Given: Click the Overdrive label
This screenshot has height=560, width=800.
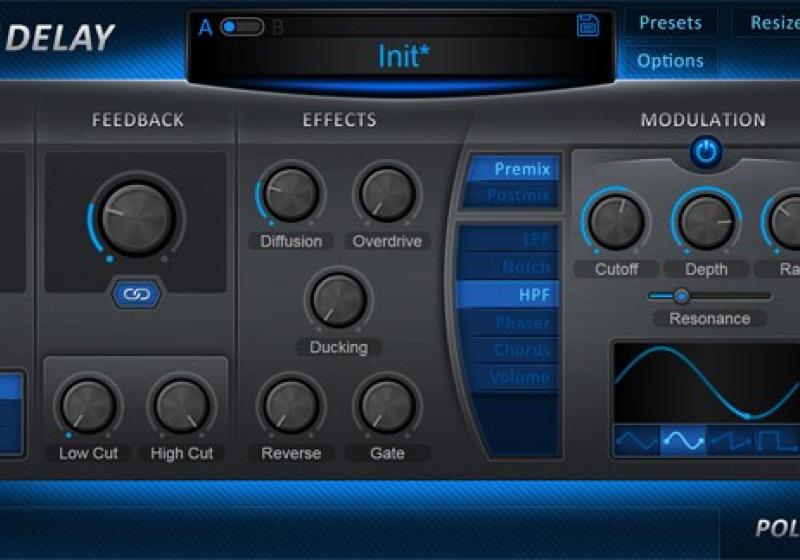Looking at the screenshot, I should [387, 241].
